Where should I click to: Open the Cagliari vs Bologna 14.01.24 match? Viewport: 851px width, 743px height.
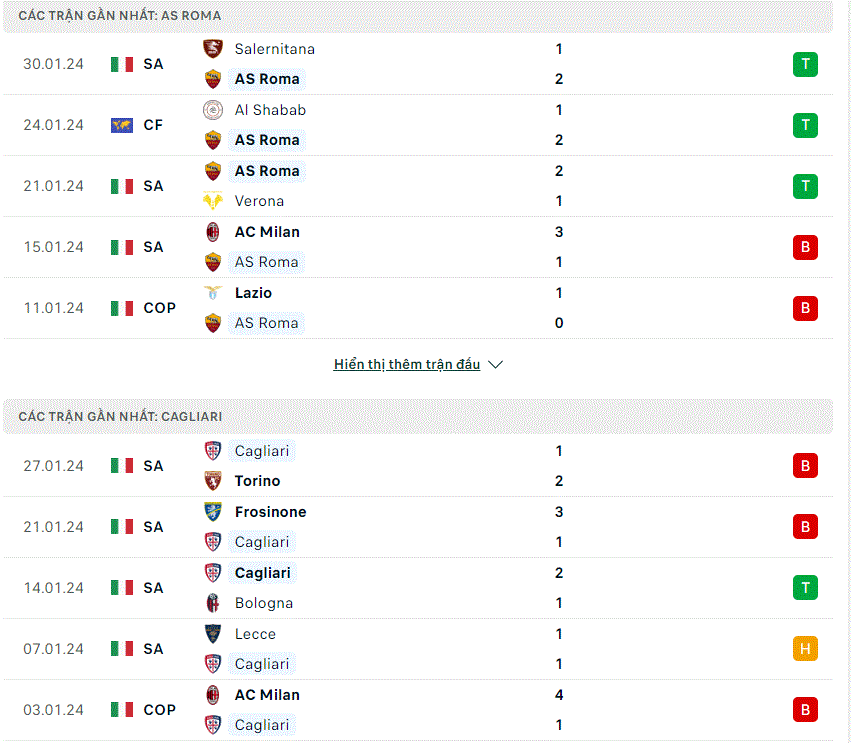click(x=418, y=588)
